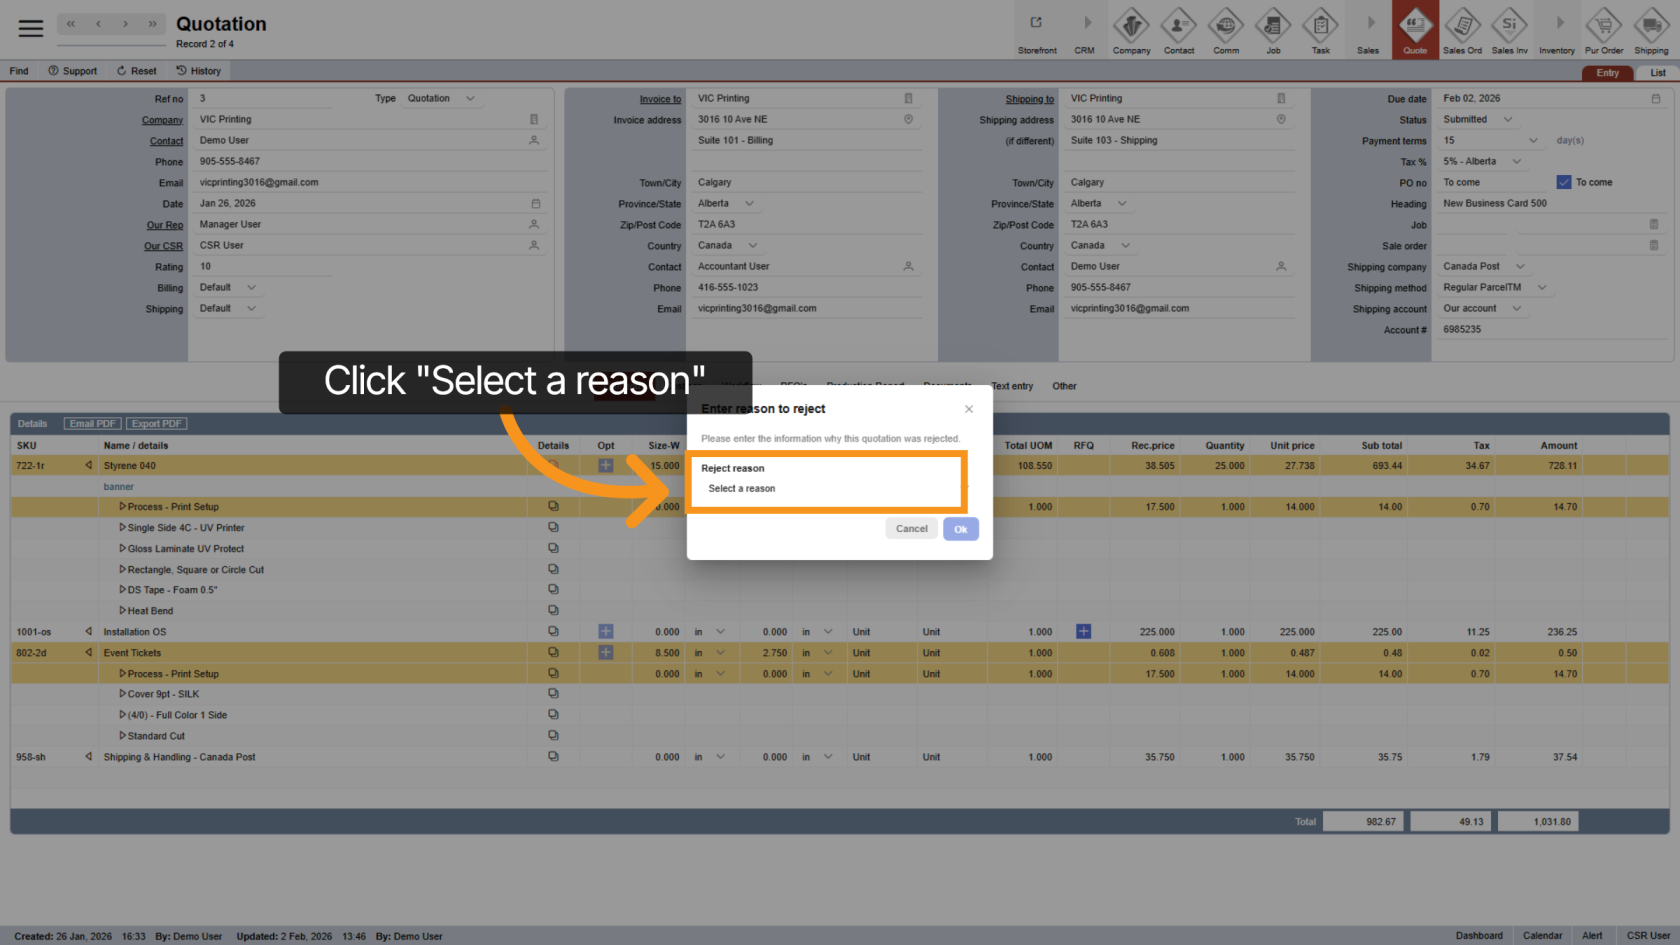The height and width of the screenshot is (945, 1680).
Task: Click Cancel in the reject dialog
Action: (911, 529)
